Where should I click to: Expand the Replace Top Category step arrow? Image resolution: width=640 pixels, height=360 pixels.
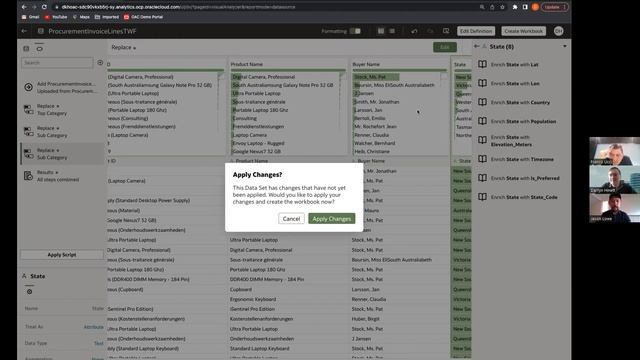click(x=58, y=106)
